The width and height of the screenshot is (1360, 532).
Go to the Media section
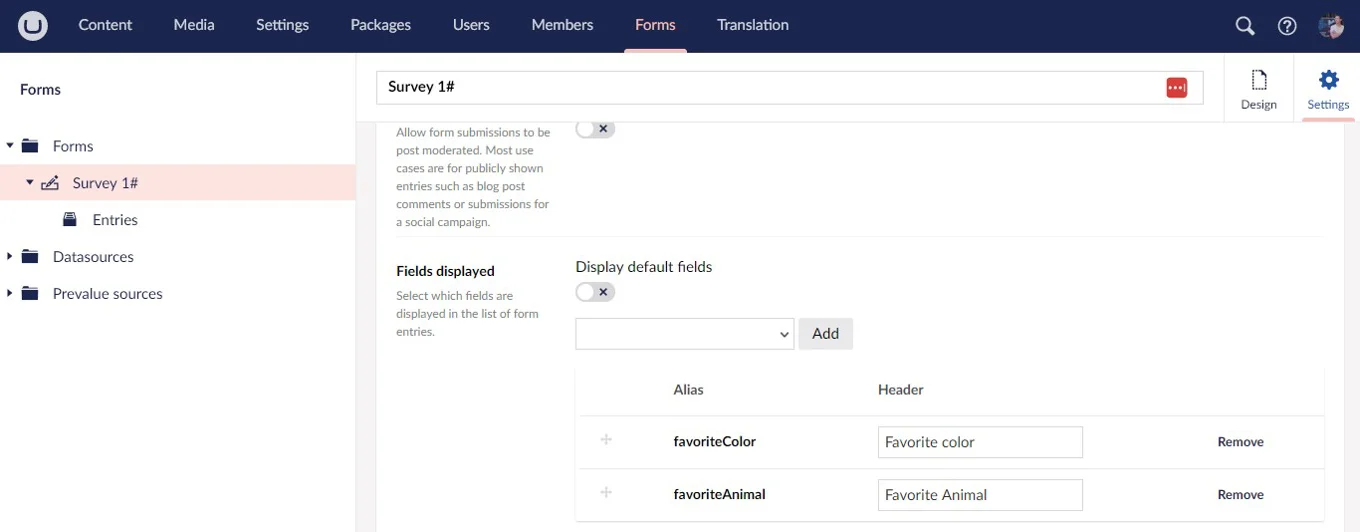click(194, 25)
